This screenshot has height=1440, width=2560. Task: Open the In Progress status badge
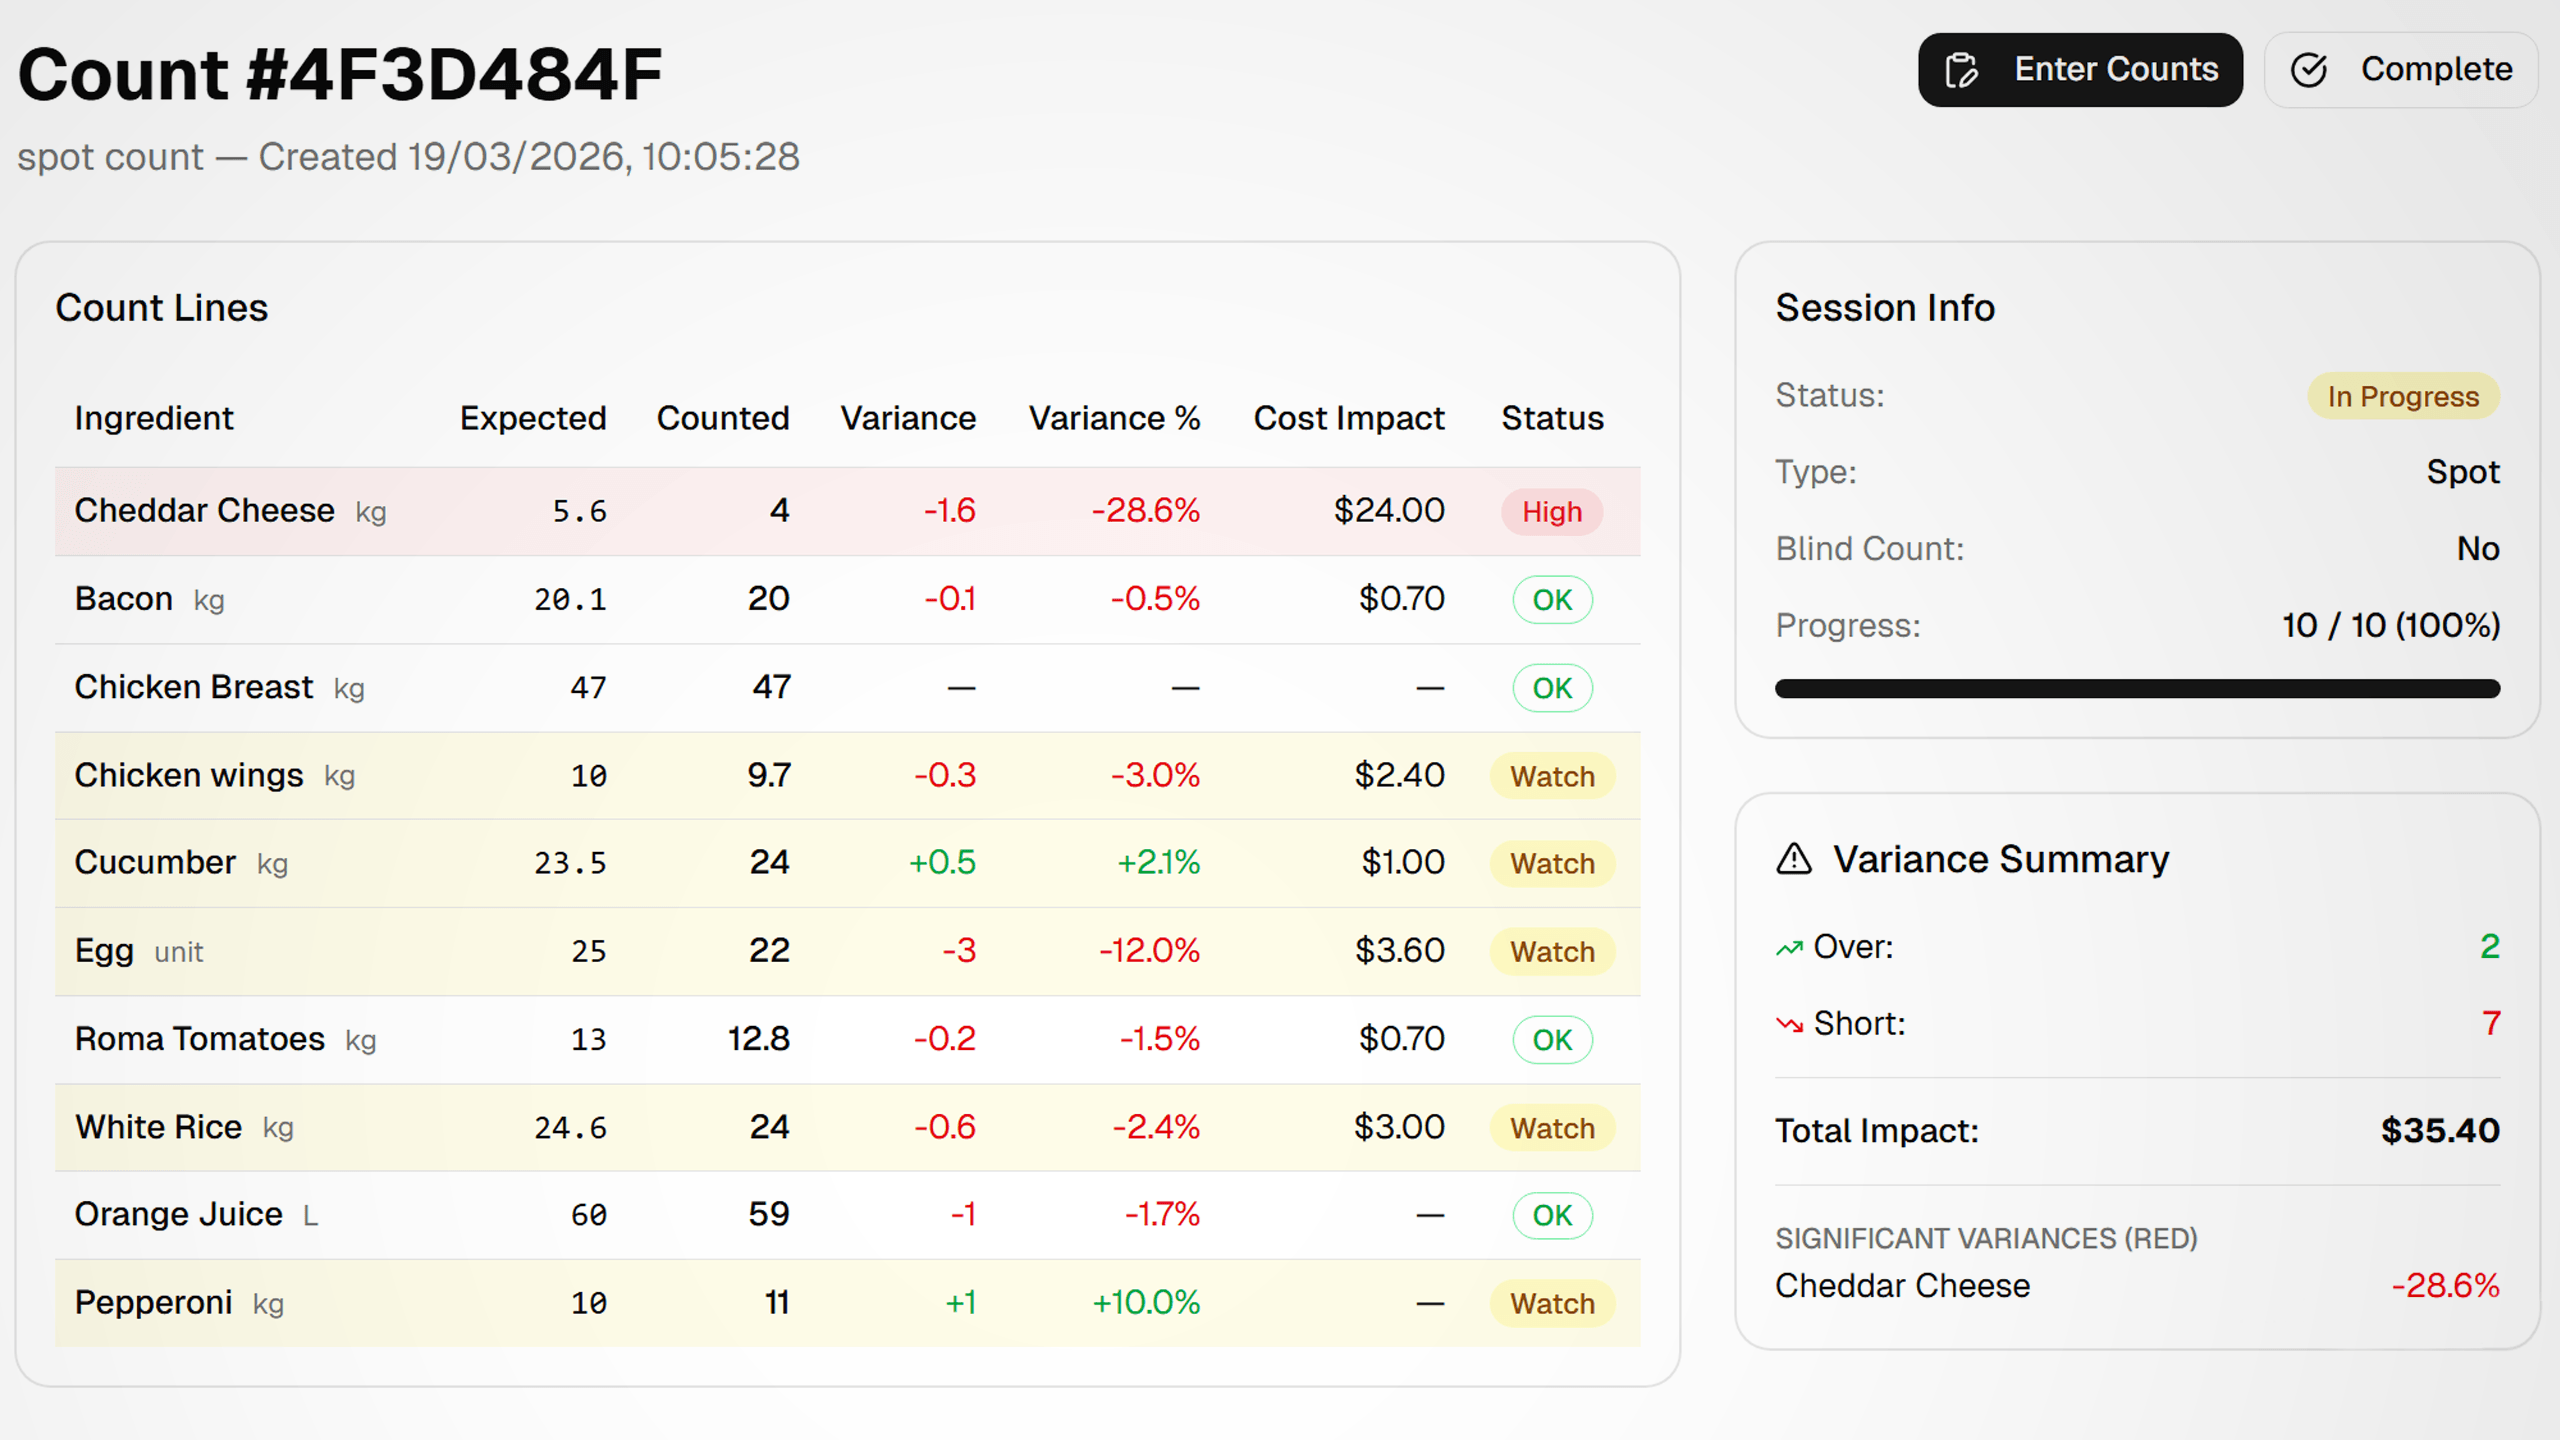2402,396
